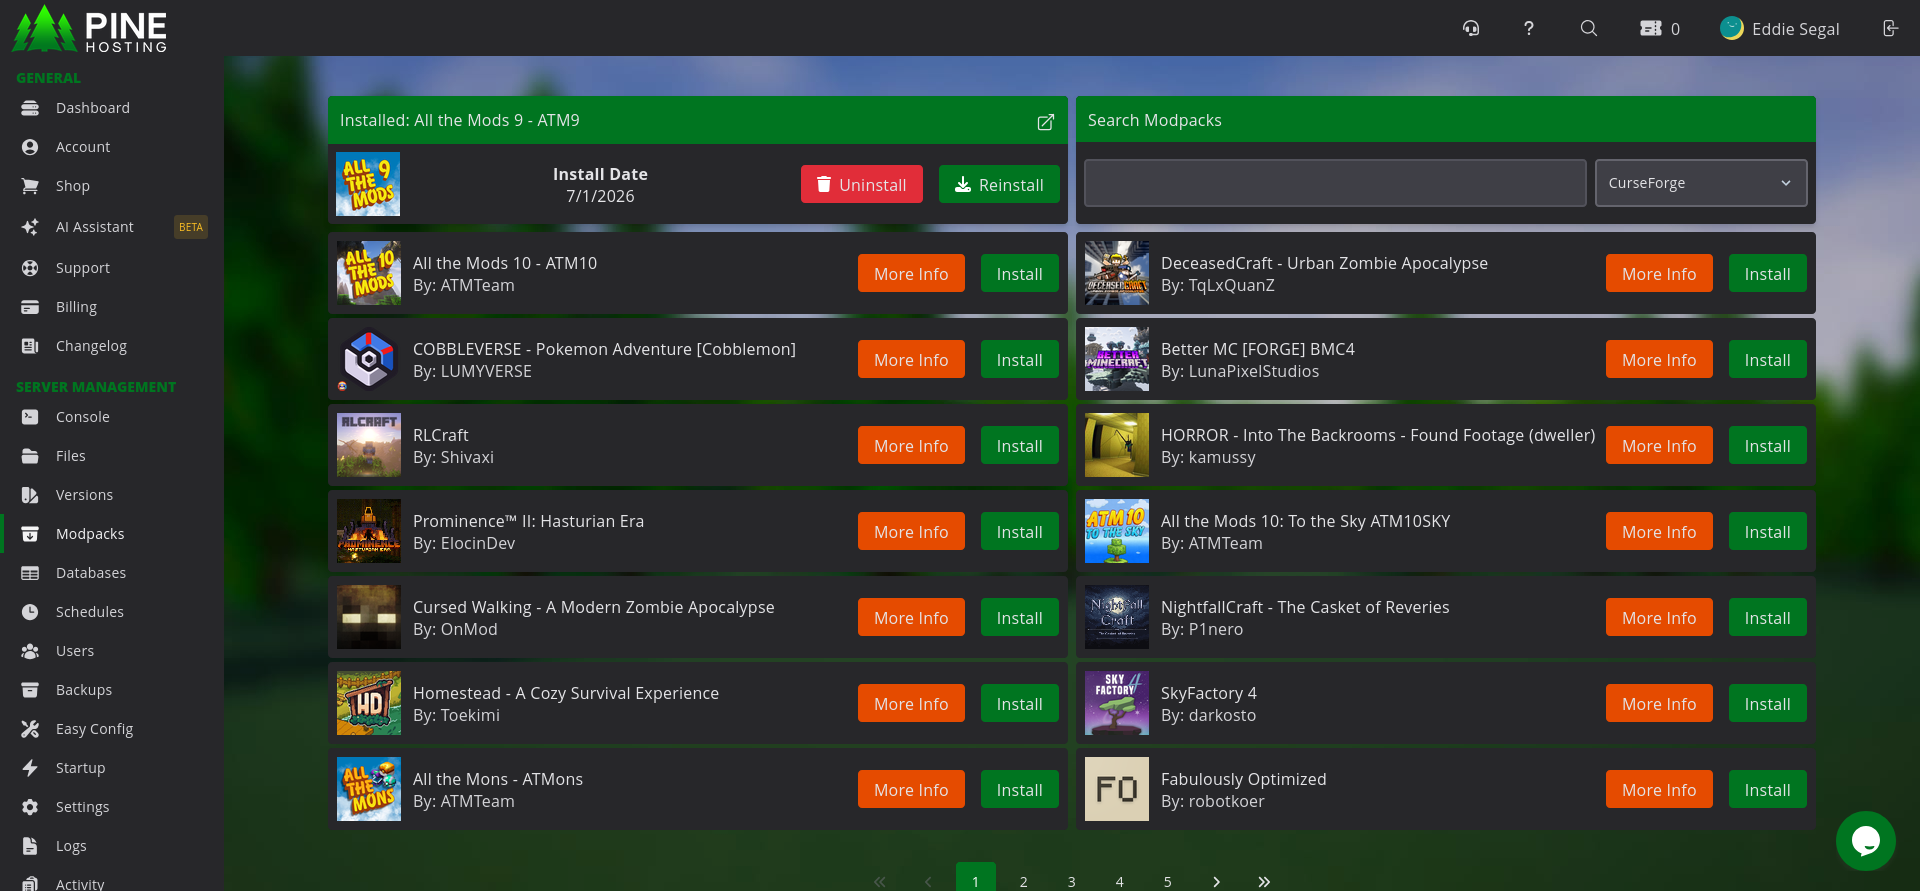
Task: Open the search magnifier icon in header
Action: coord(1588,28)
